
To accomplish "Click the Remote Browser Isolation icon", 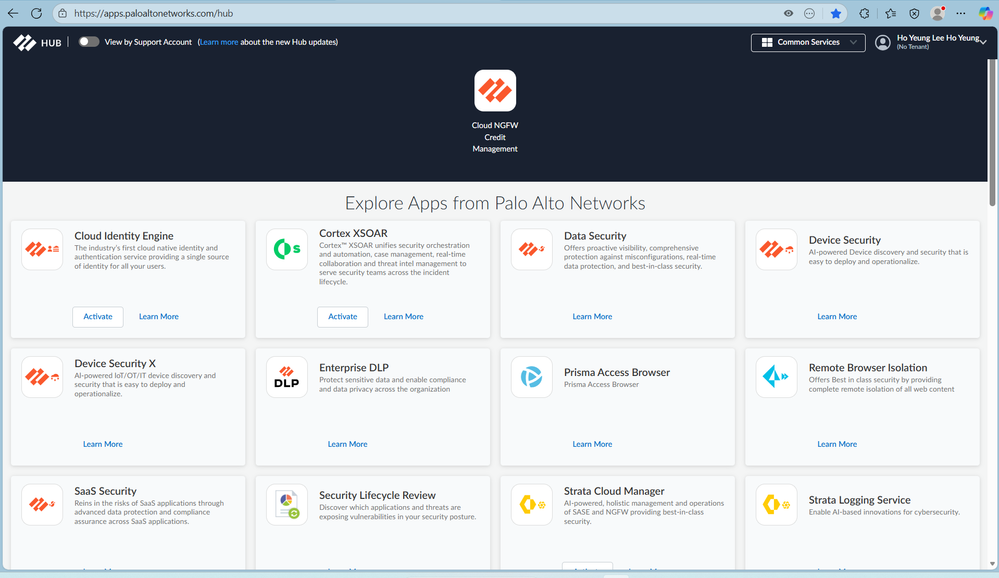I will 776,377.
